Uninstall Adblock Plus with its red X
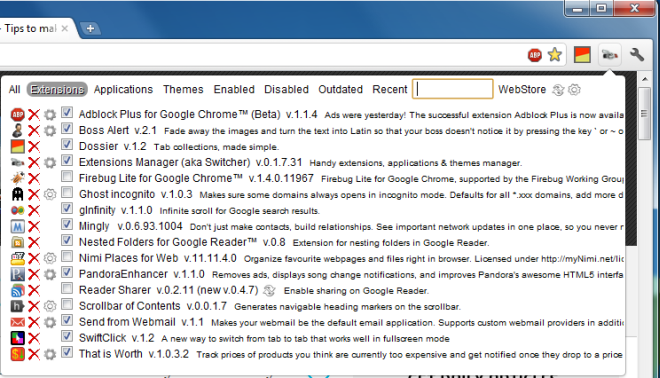 coord(34,114)
